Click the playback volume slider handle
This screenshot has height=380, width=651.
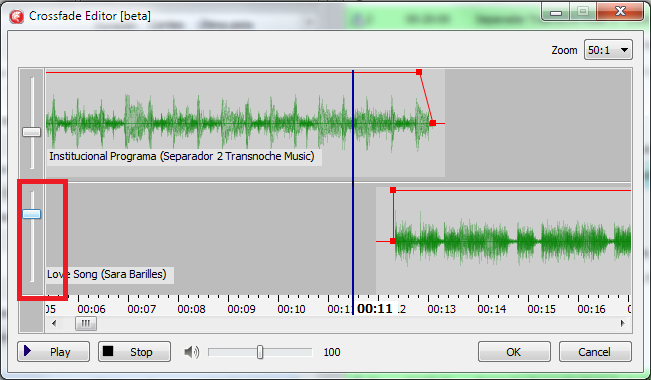coord(260,352)
